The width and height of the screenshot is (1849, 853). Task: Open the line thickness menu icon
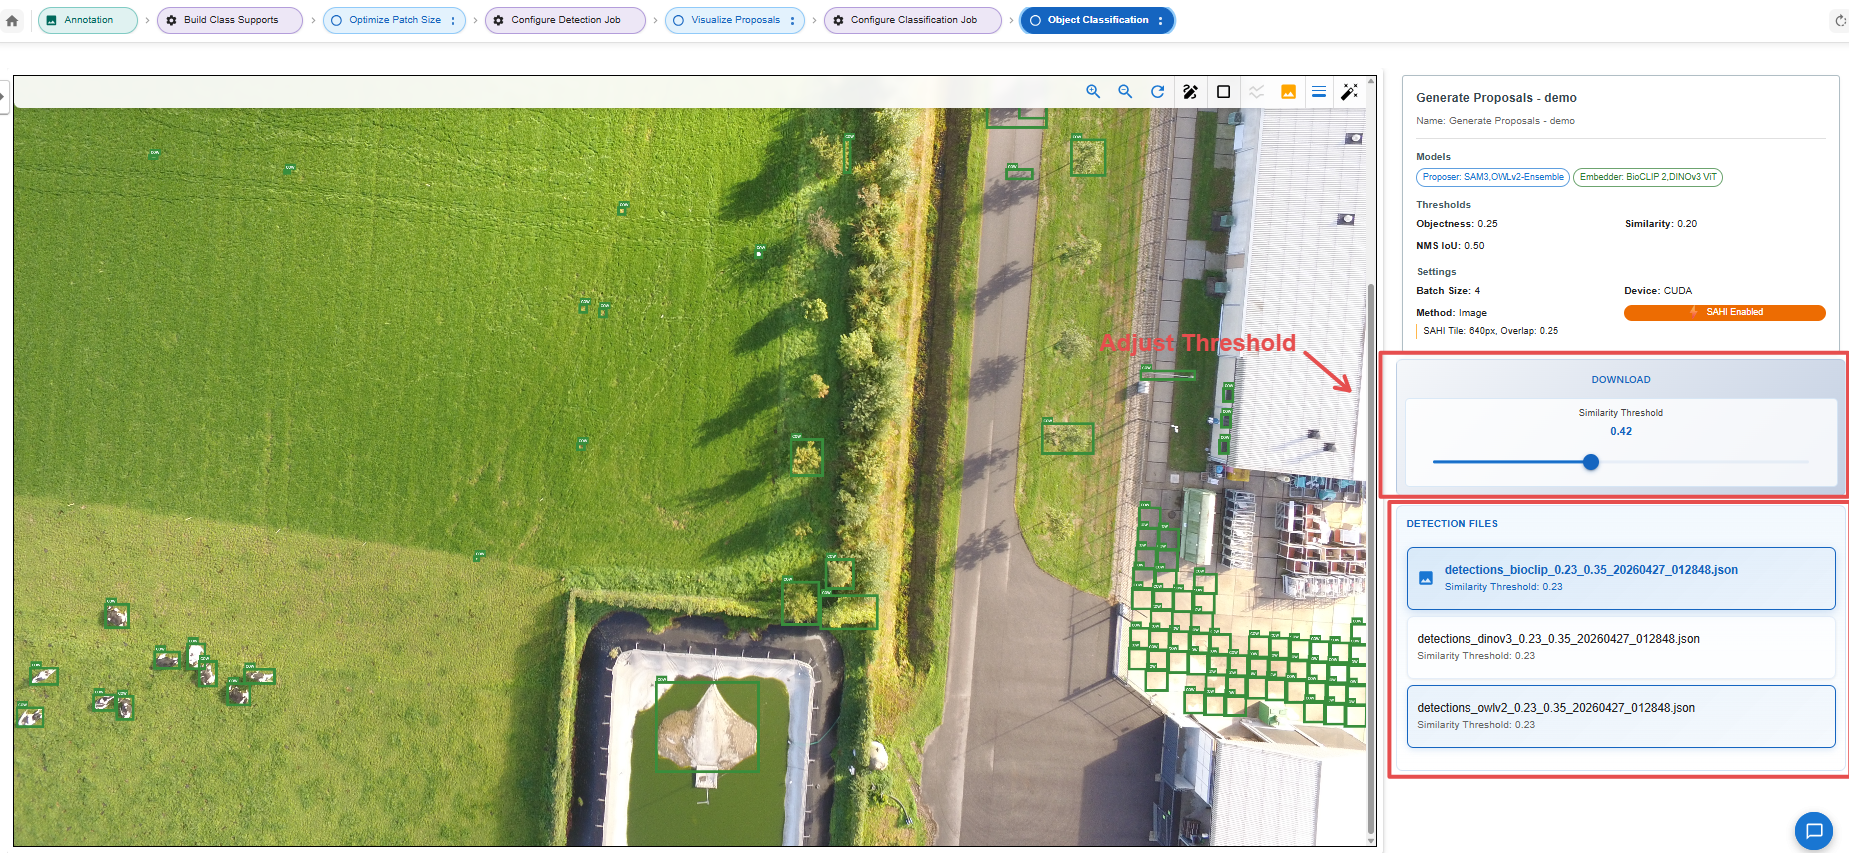1319,91
